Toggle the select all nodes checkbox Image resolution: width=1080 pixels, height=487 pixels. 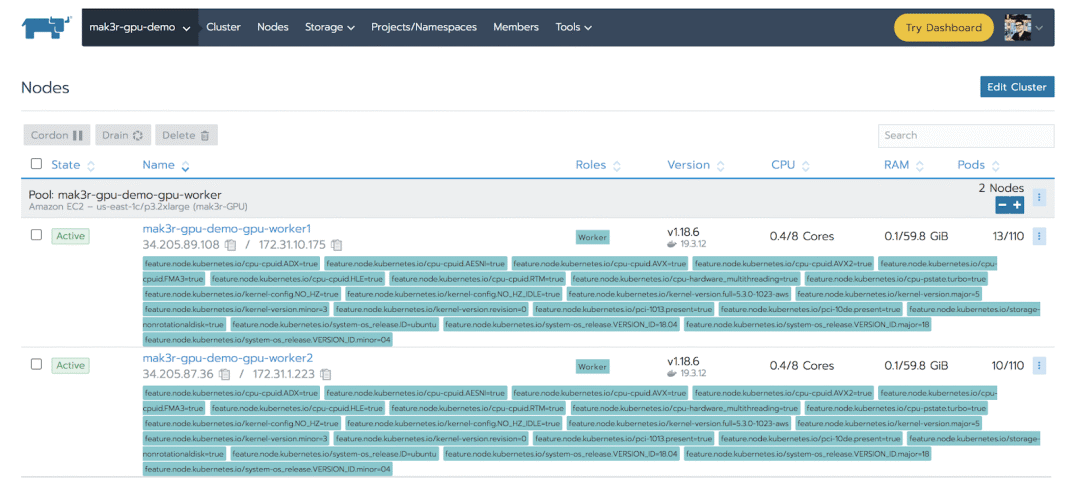click(x=37, y=164)
